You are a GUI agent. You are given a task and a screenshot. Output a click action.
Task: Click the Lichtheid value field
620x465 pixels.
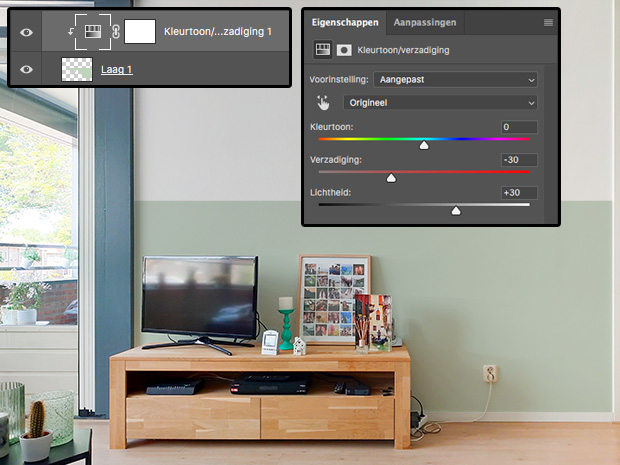coord(519,193)
